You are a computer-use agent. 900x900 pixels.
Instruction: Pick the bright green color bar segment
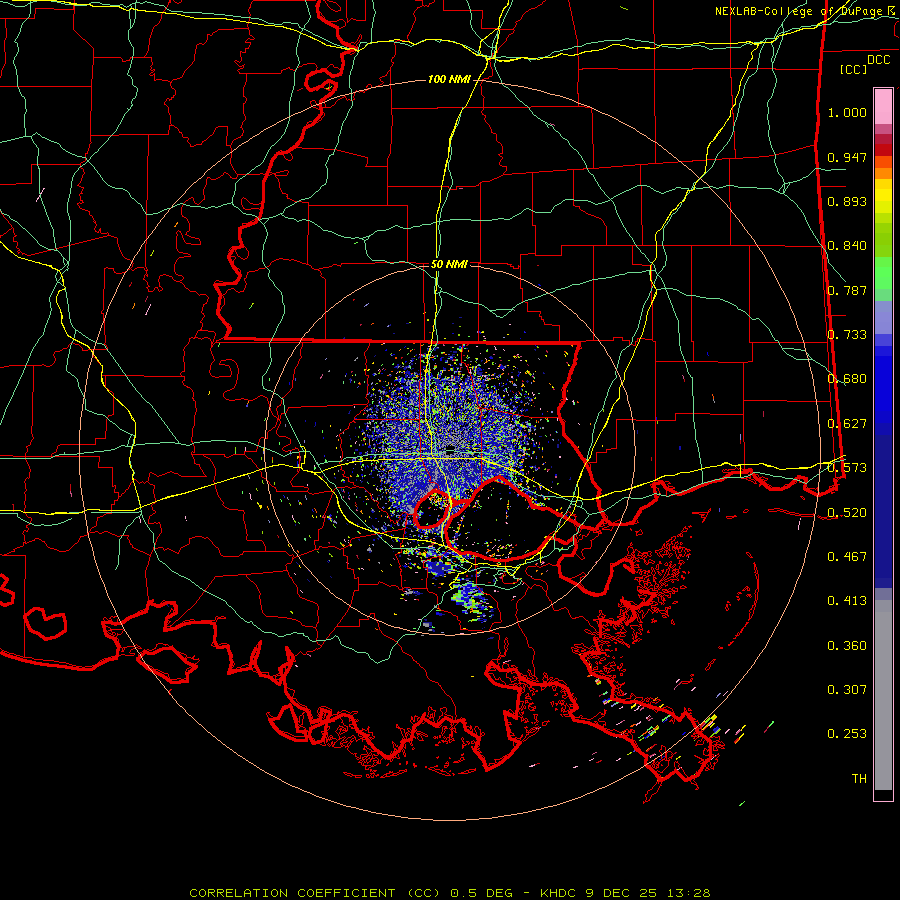pos(883,273)
